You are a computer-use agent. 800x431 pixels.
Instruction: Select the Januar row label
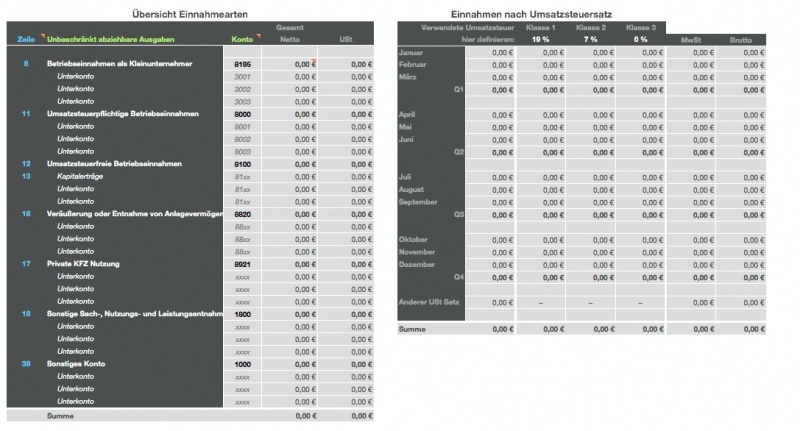(411, 52)
